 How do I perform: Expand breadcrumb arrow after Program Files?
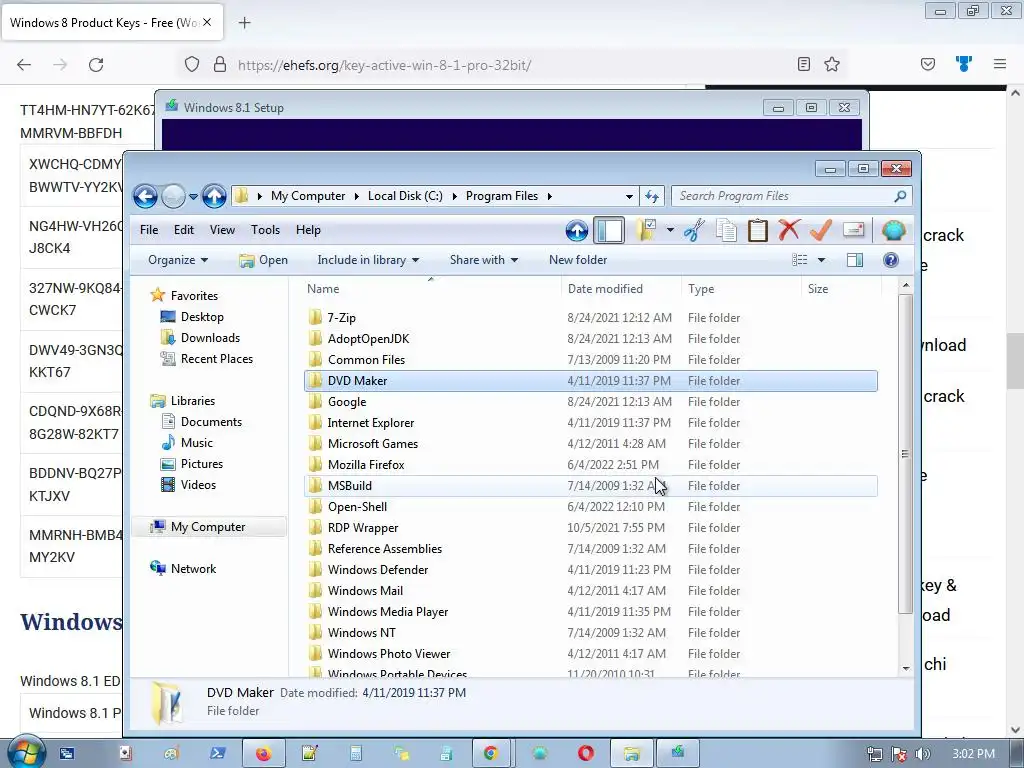pos(550,196)
